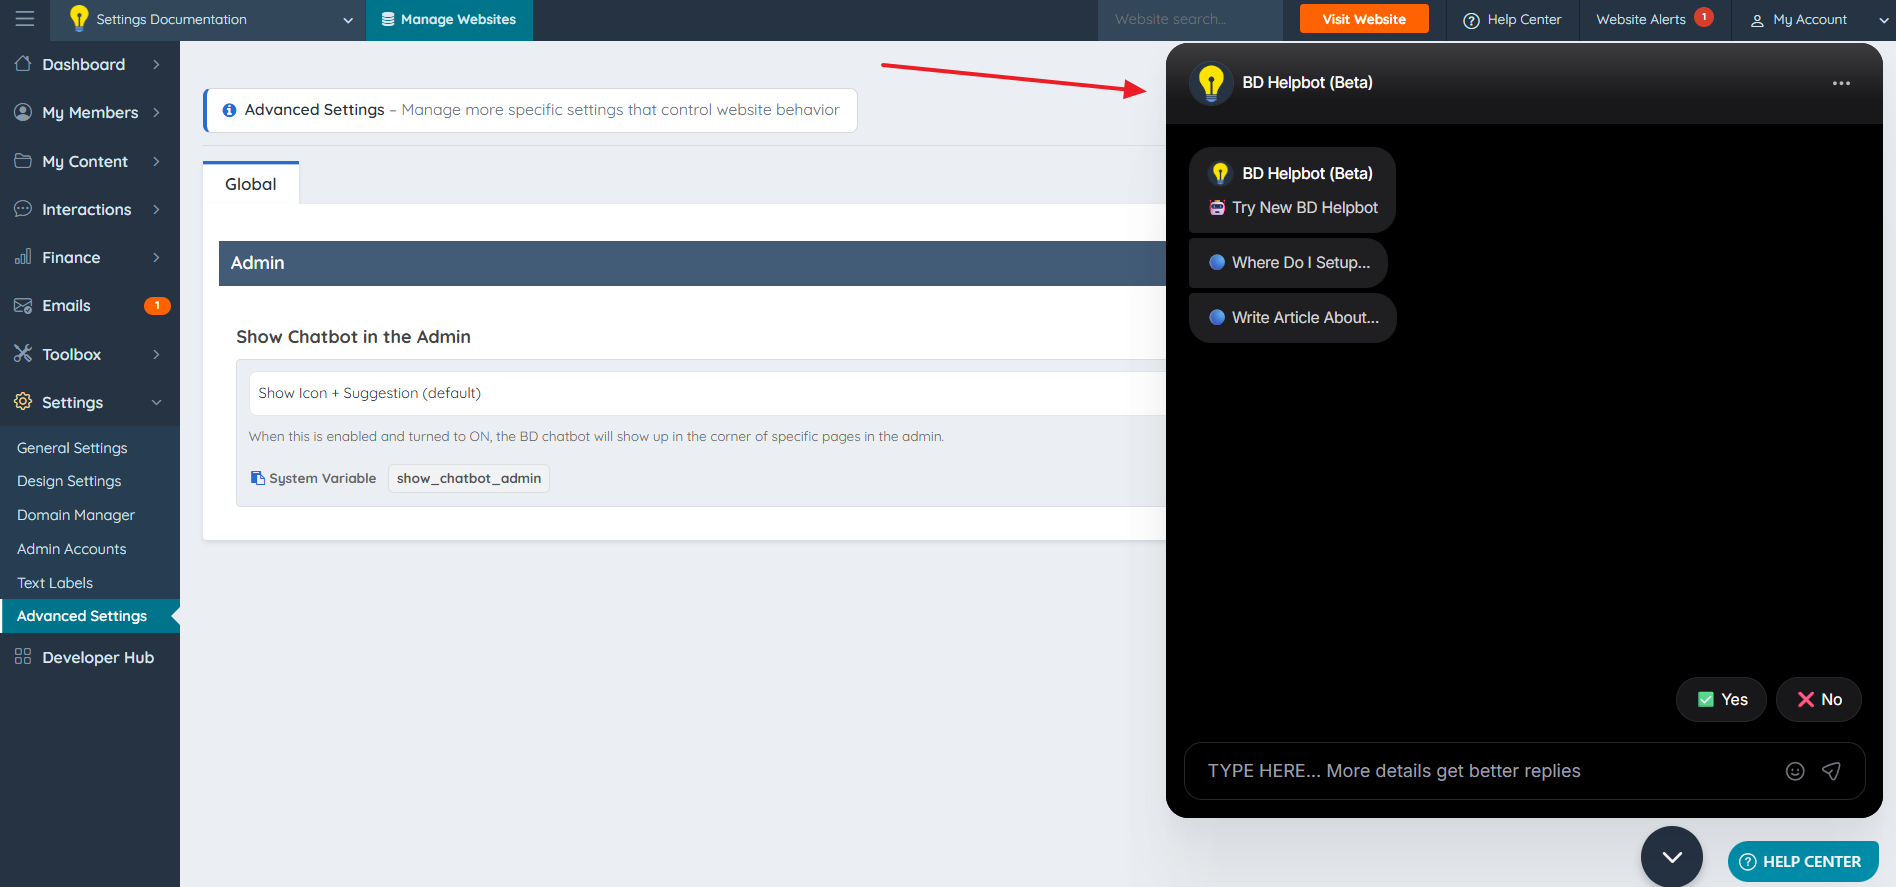Open Emails in the sidebar
Image resolution: width=1896 pixels, height=887 pixels.
[x=66, y=306]
